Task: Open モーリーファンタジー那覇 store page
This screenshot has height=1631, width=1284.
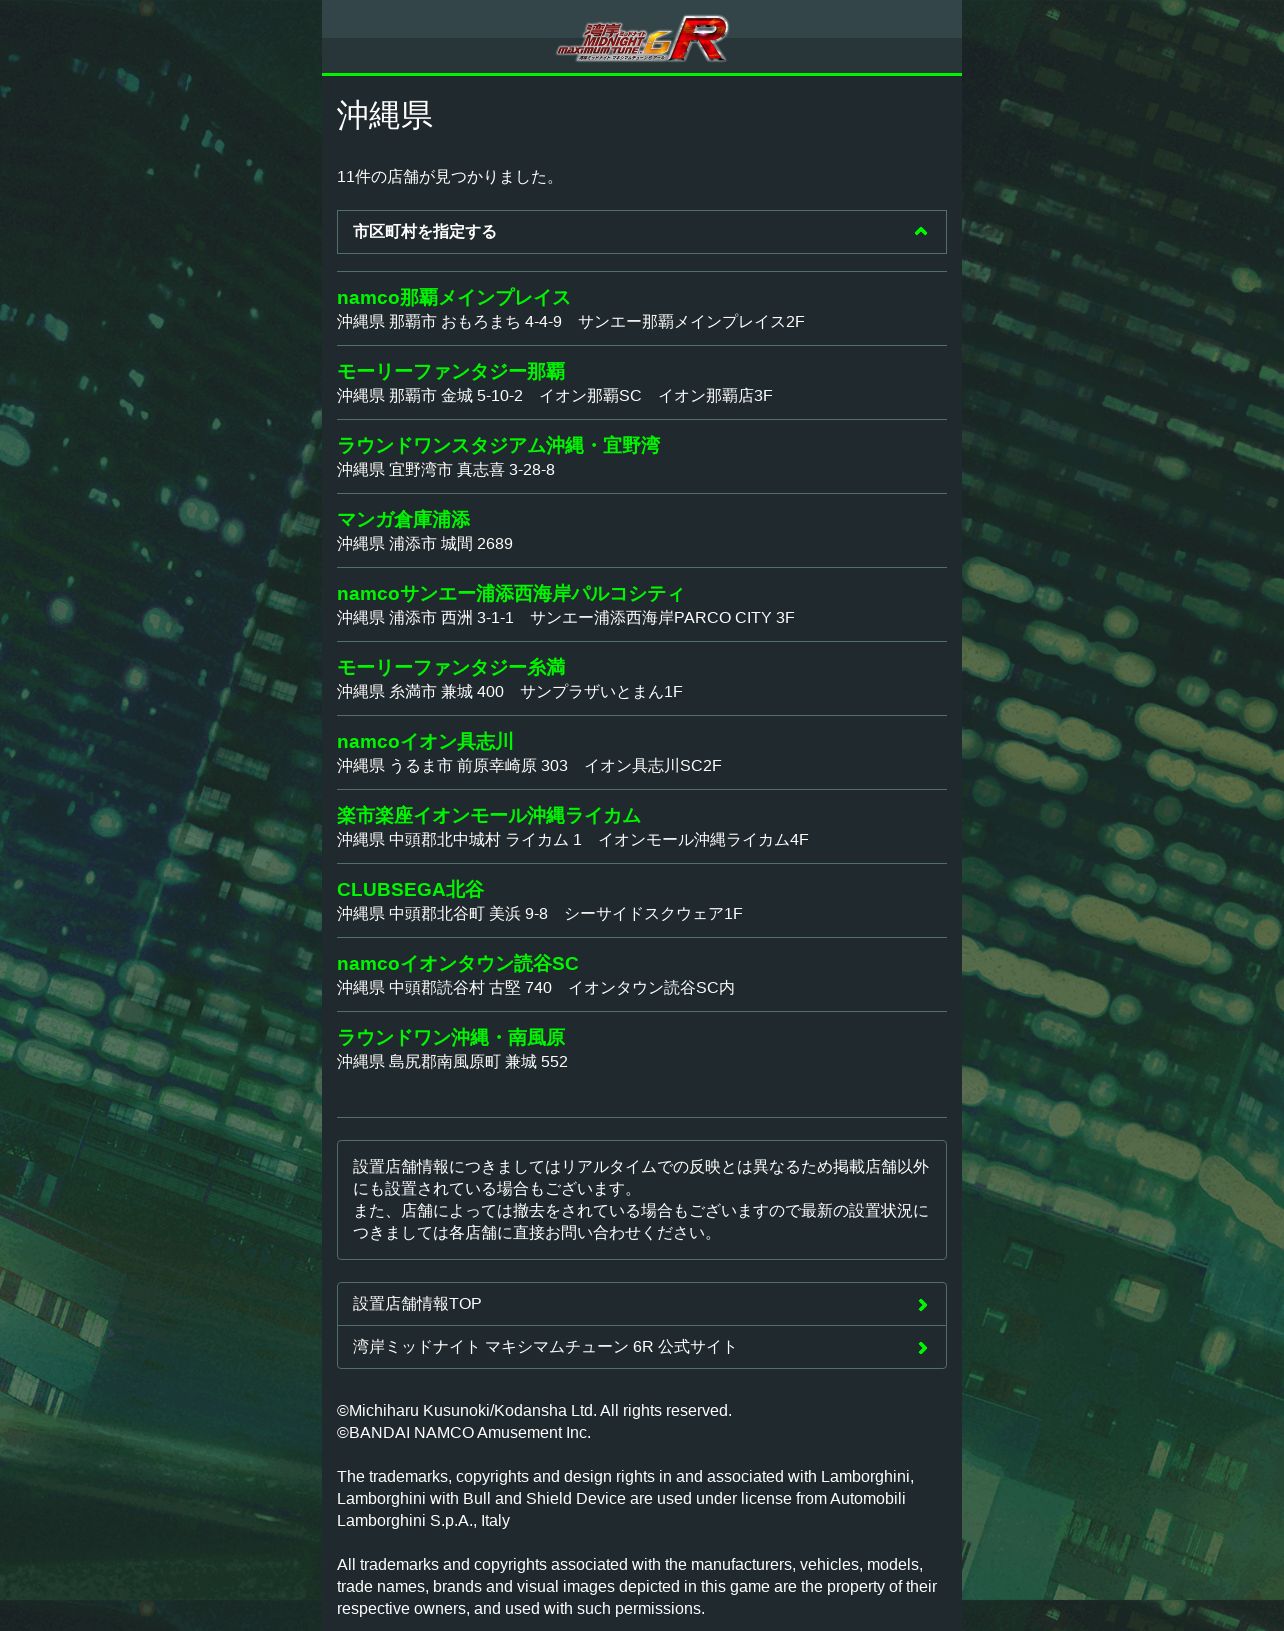Action: pos(451,371)
